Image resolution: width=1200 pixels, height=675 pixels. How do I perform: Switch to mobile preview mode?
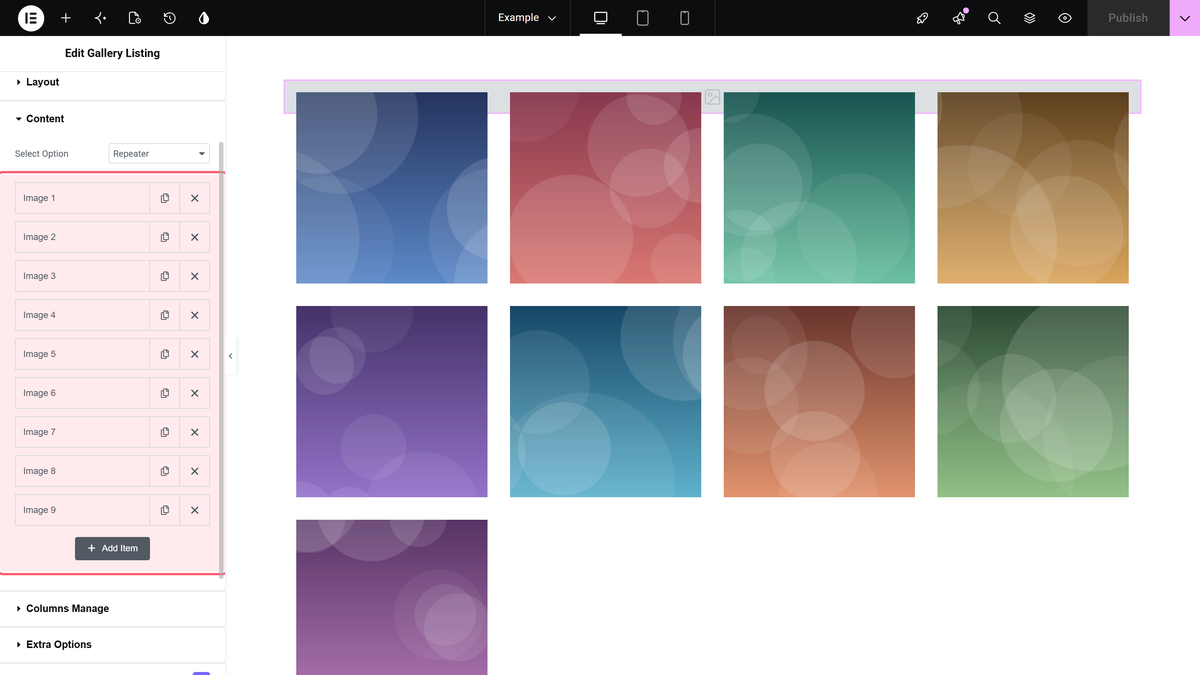pos(685,18)
